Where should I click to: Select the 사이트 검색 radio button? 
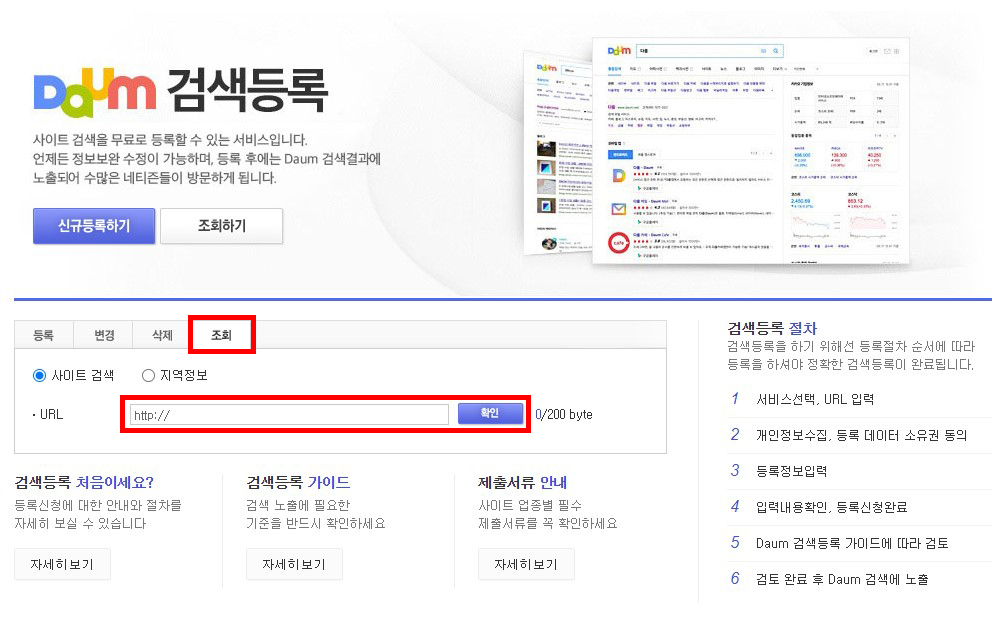[40, 375]
